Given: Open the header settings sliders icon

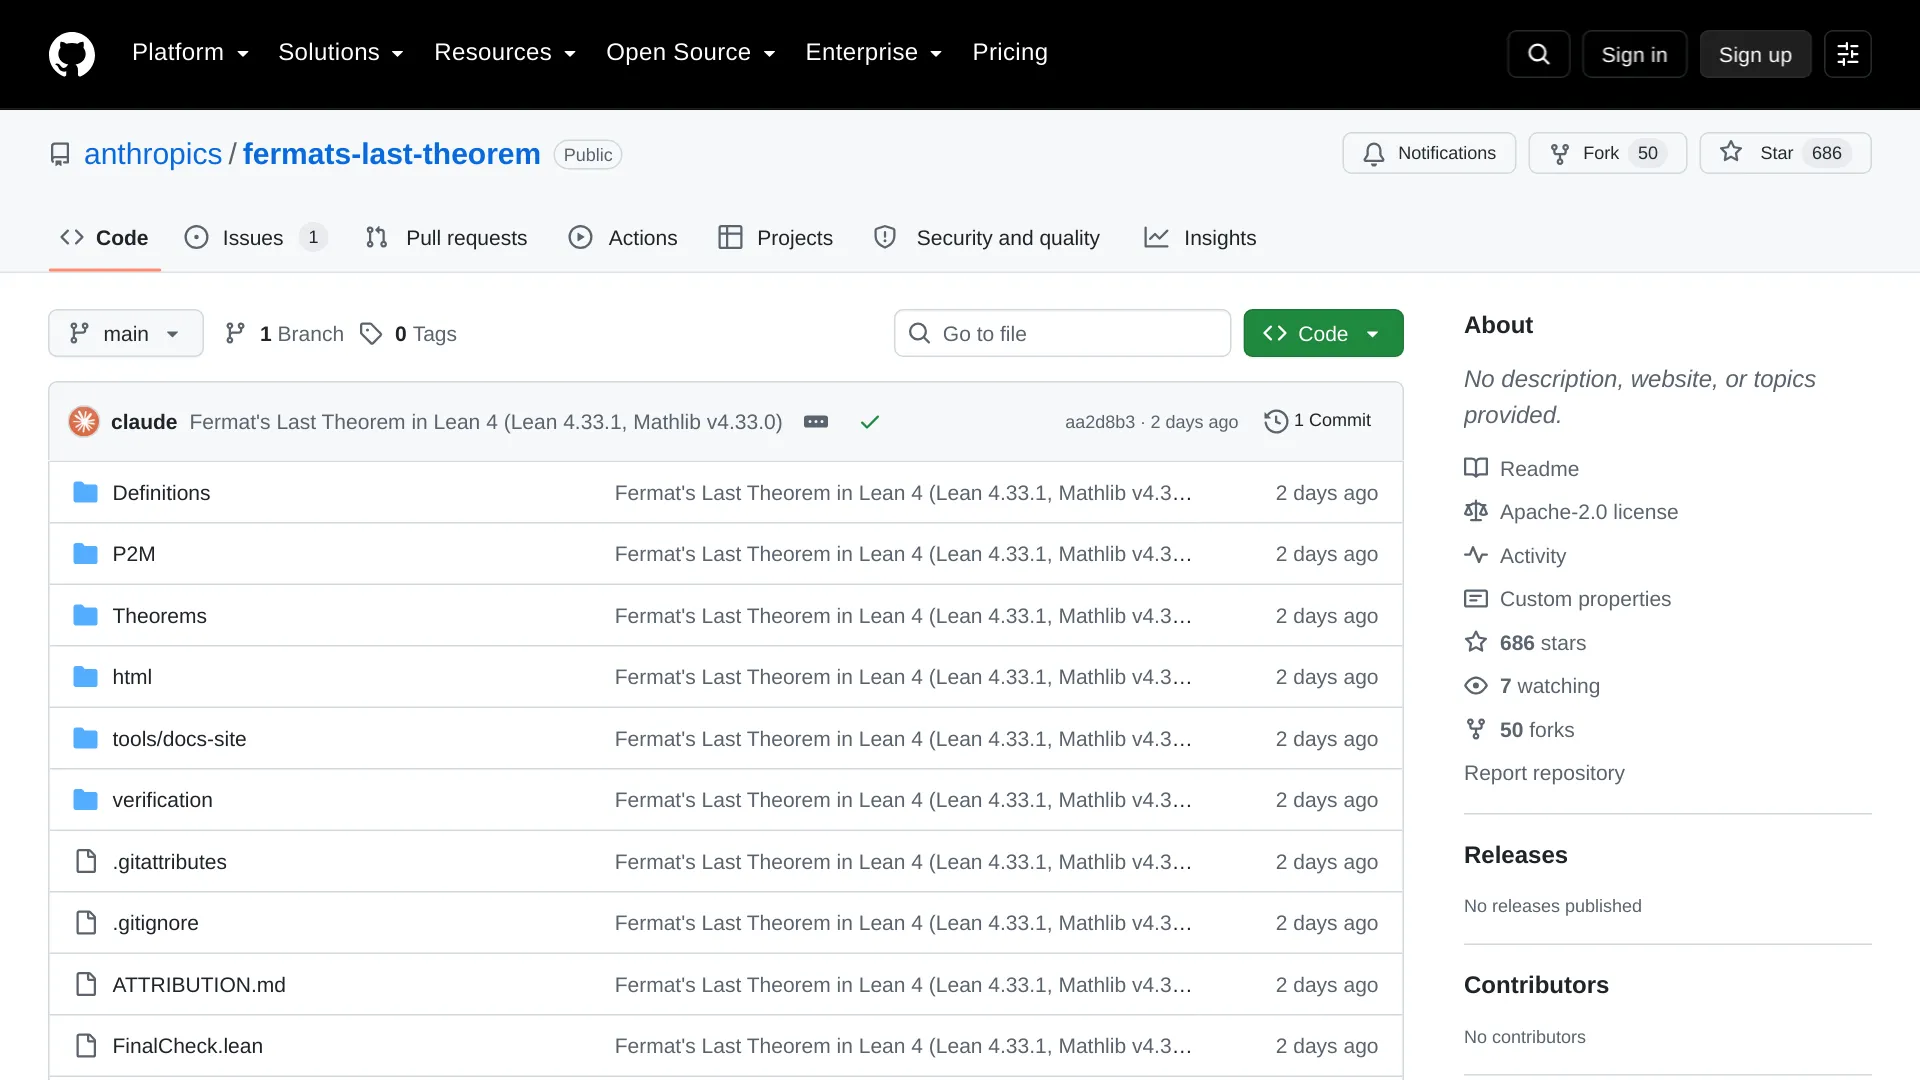Looking at the screenshot, I should click(x=1847, y=54).
